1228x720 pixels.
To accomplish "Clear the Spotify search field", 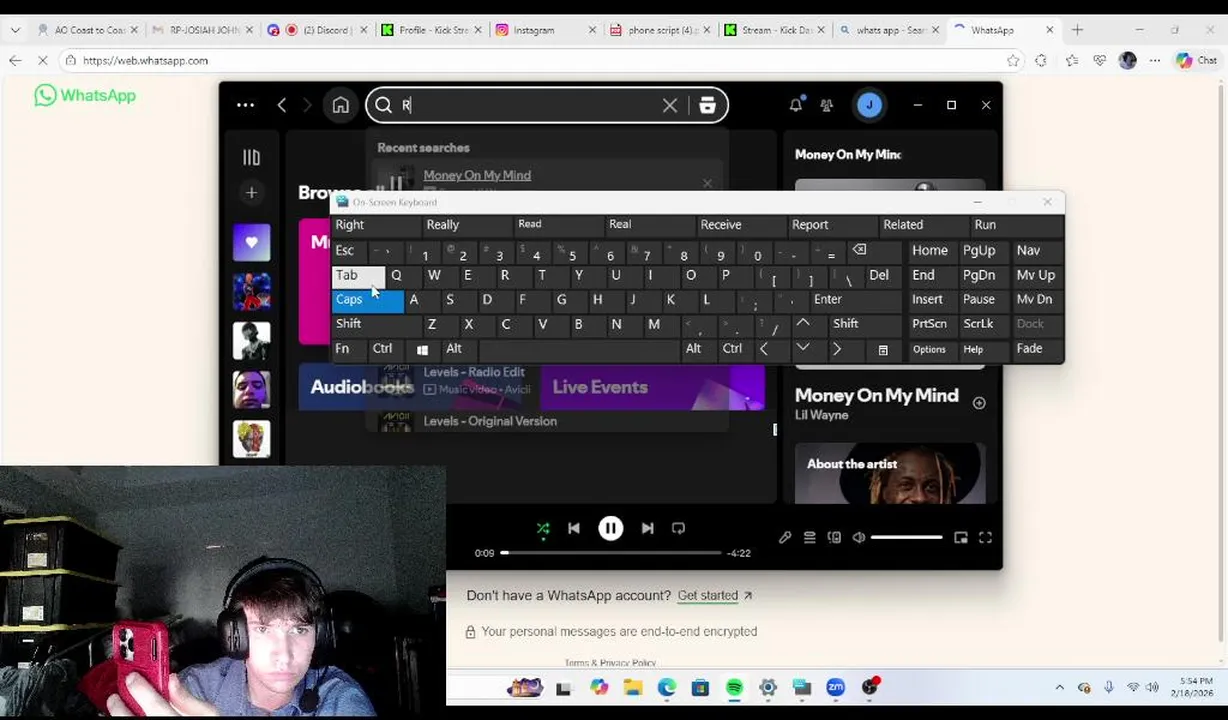I will point(670,105).
